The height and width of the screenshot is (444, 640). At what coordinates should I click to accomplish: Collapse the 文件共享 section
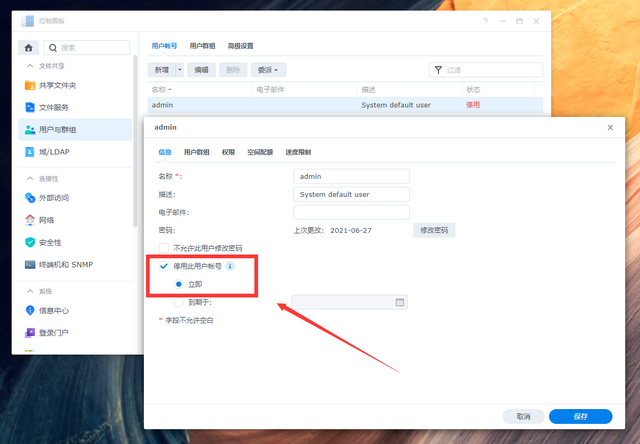30,66
